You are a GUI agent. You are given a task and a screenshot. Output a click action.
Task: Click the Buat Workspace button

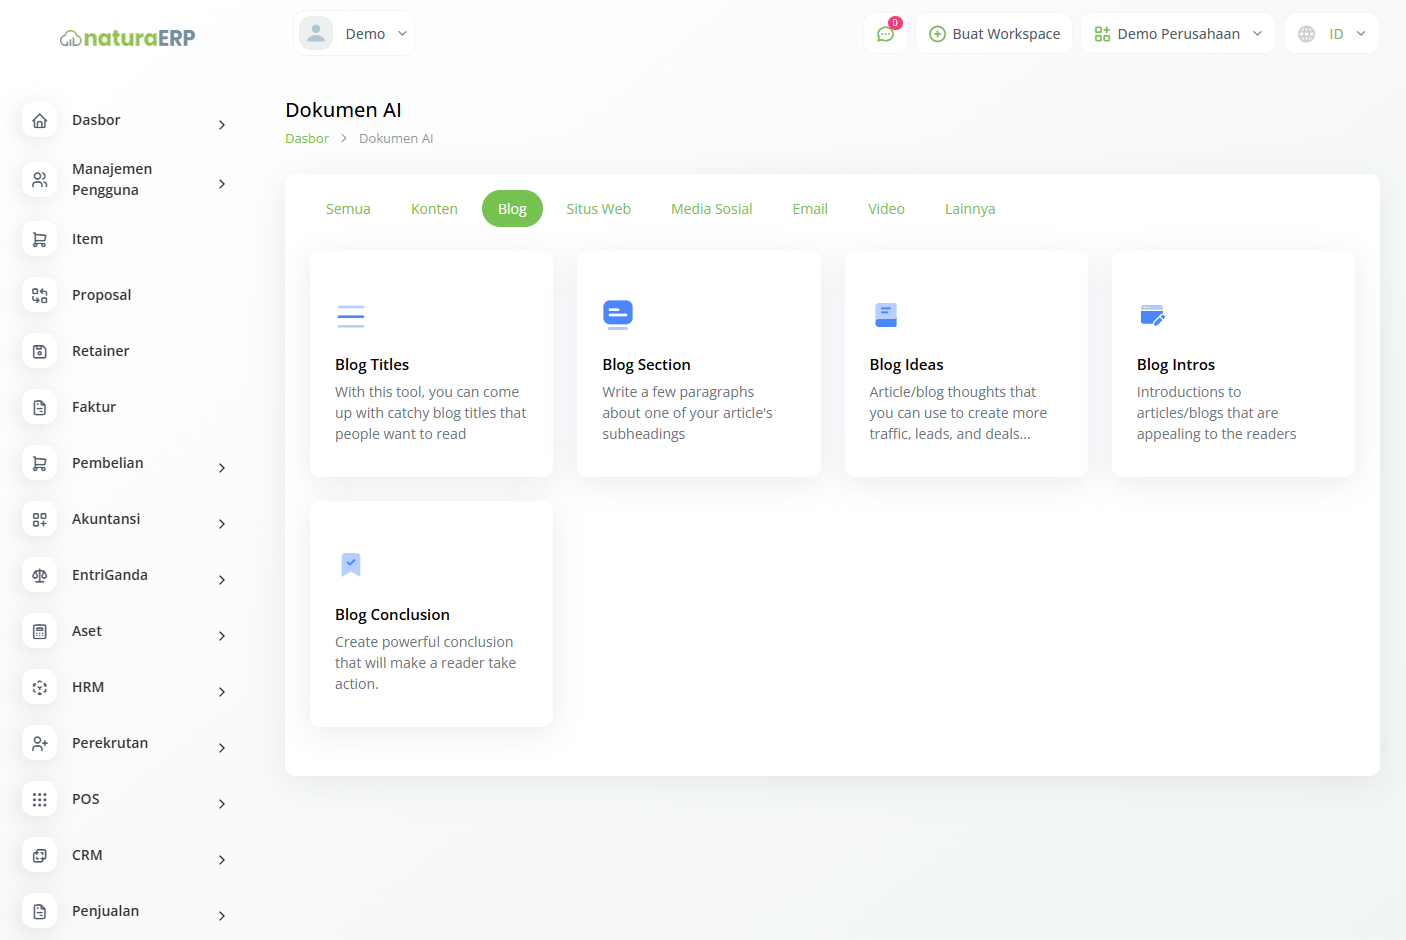pos(994,34)
